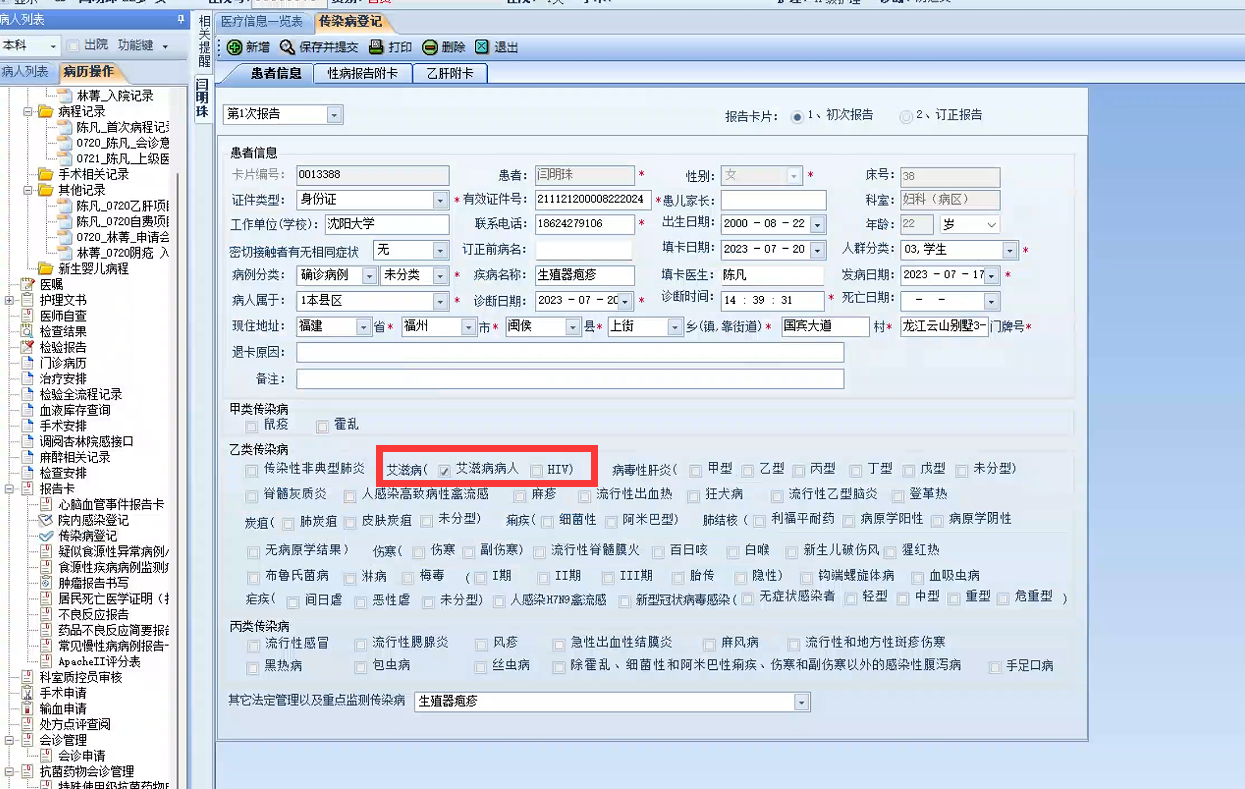Screen dimensions: 1245x789
Task: Click 保存并提交 magnifier toolbar icon
Action: (x=287, y=47)
